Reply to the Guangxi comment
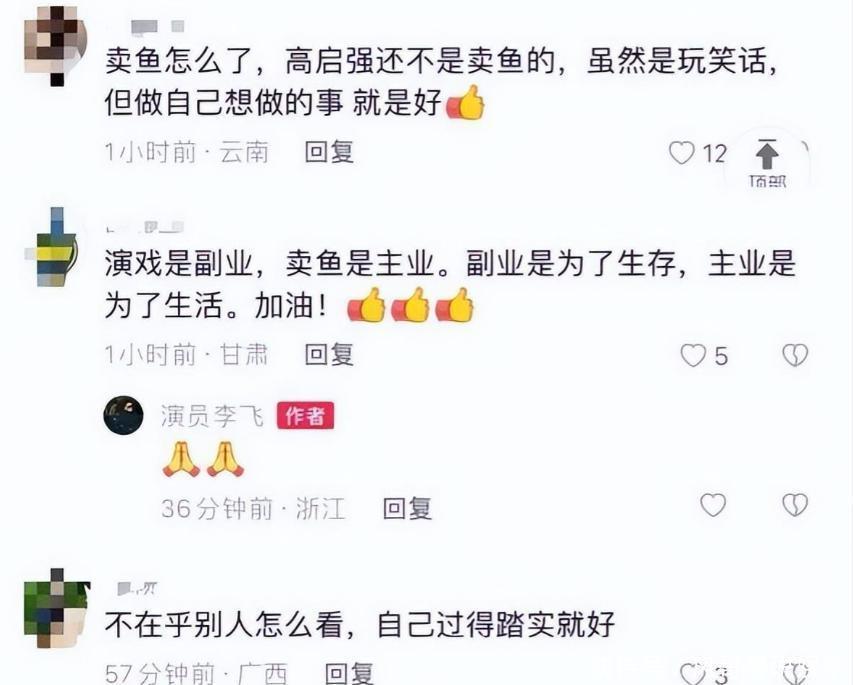 click(x=349, y=674)
